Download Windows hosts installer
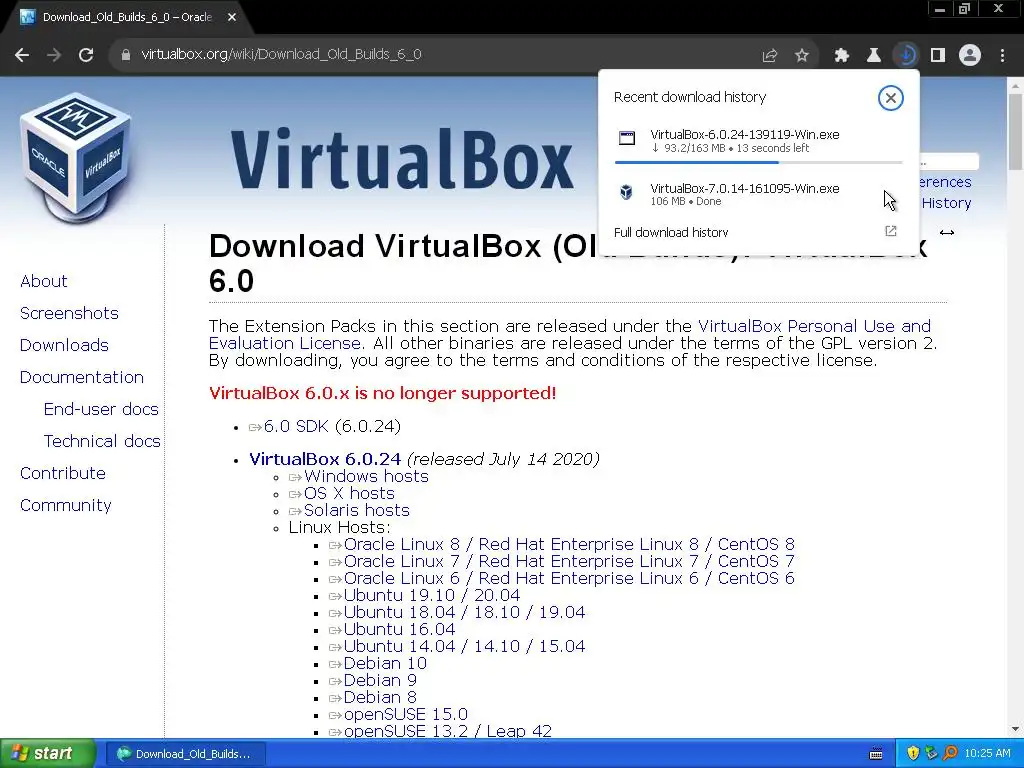Screen dimensions: 1024x768 point(366,477)
